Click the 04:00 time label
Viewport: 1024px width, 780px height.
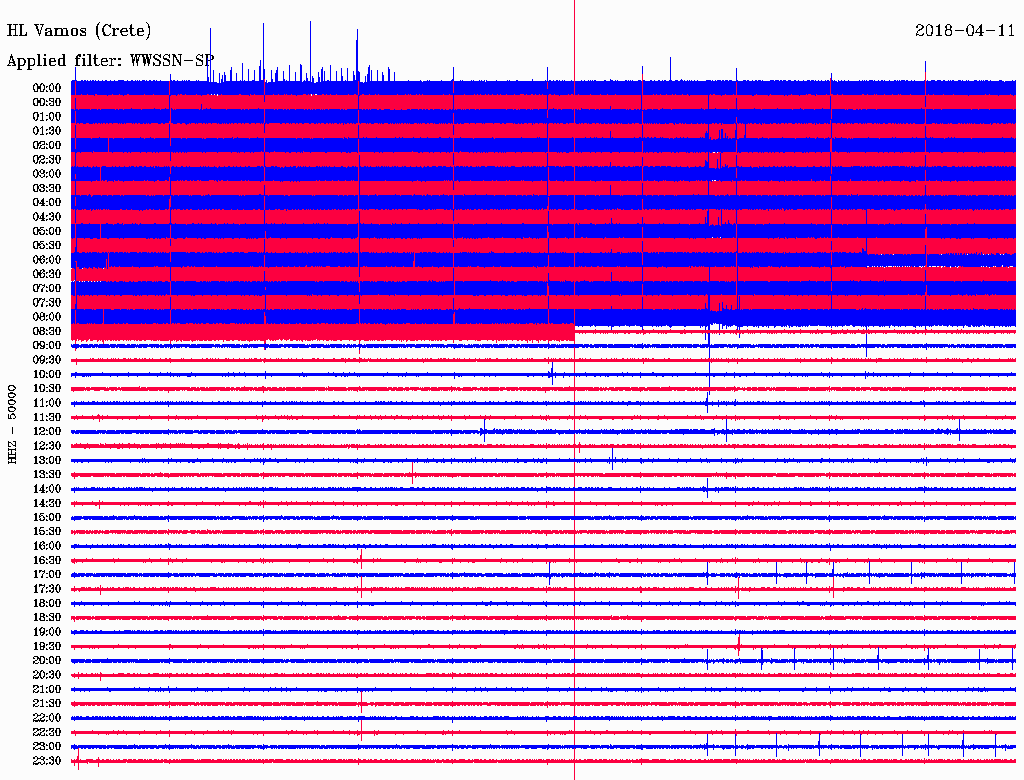click(x=47, y=203)
